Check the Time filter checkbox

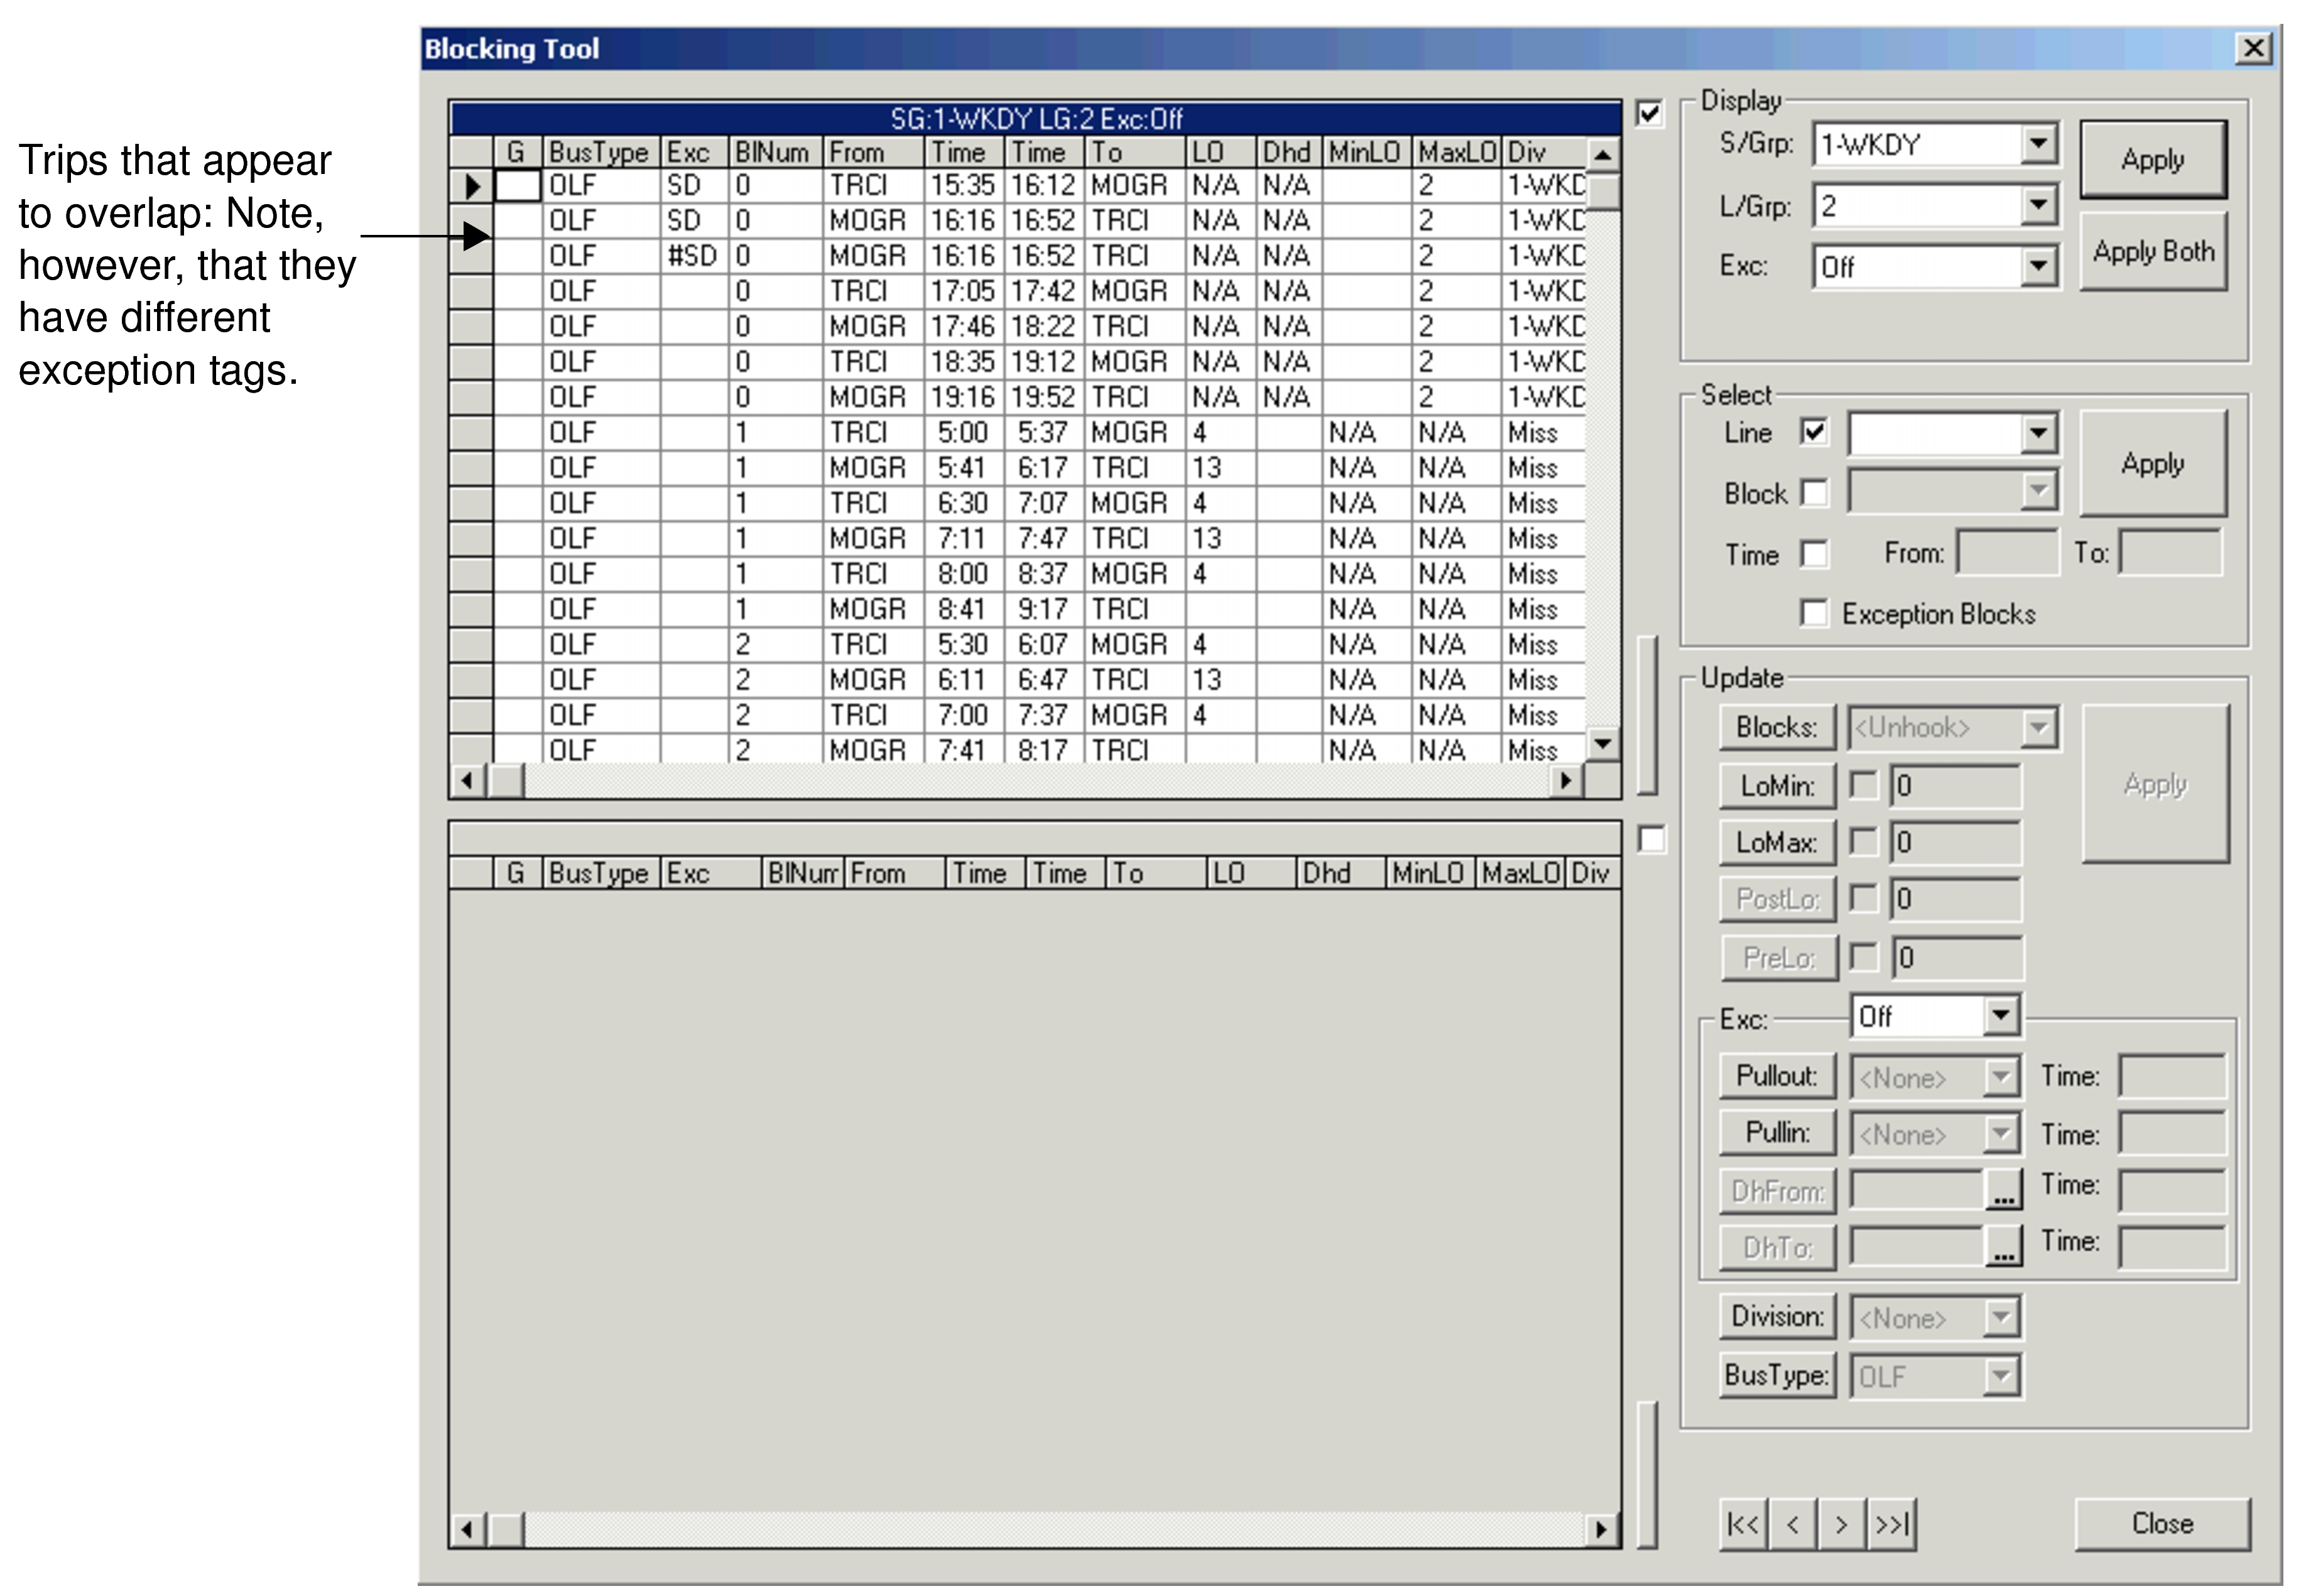(1815, 555)
